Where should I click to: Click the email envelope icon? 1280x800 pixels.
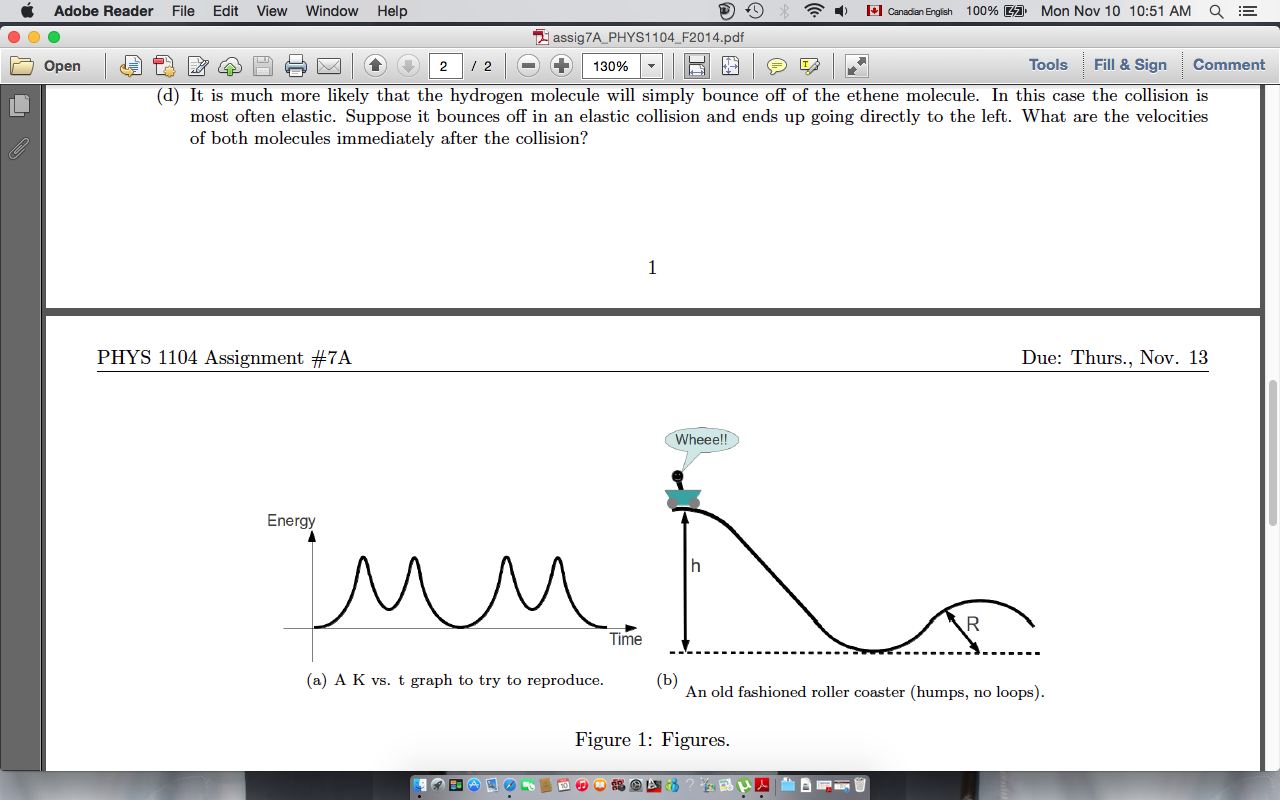[329, 66]
